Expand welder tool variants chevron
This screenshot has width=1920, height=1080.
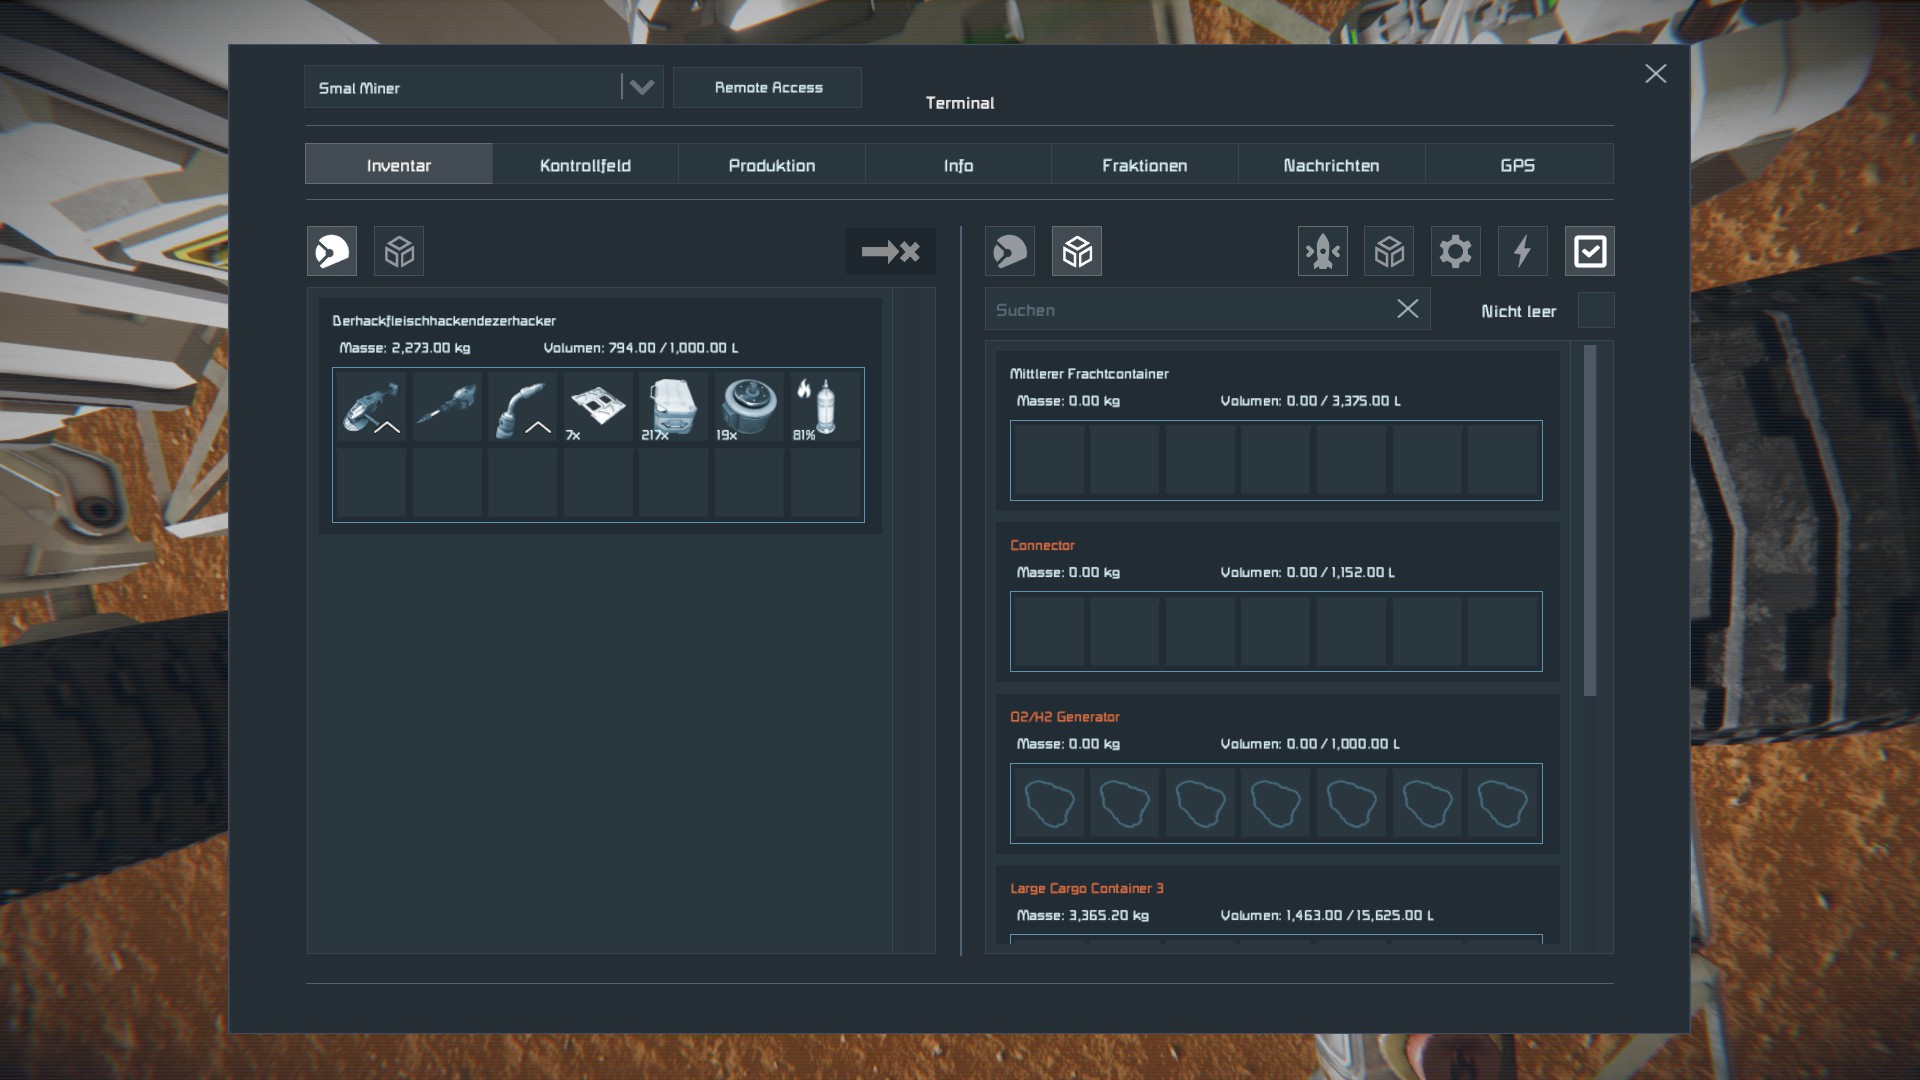[538, 428]
